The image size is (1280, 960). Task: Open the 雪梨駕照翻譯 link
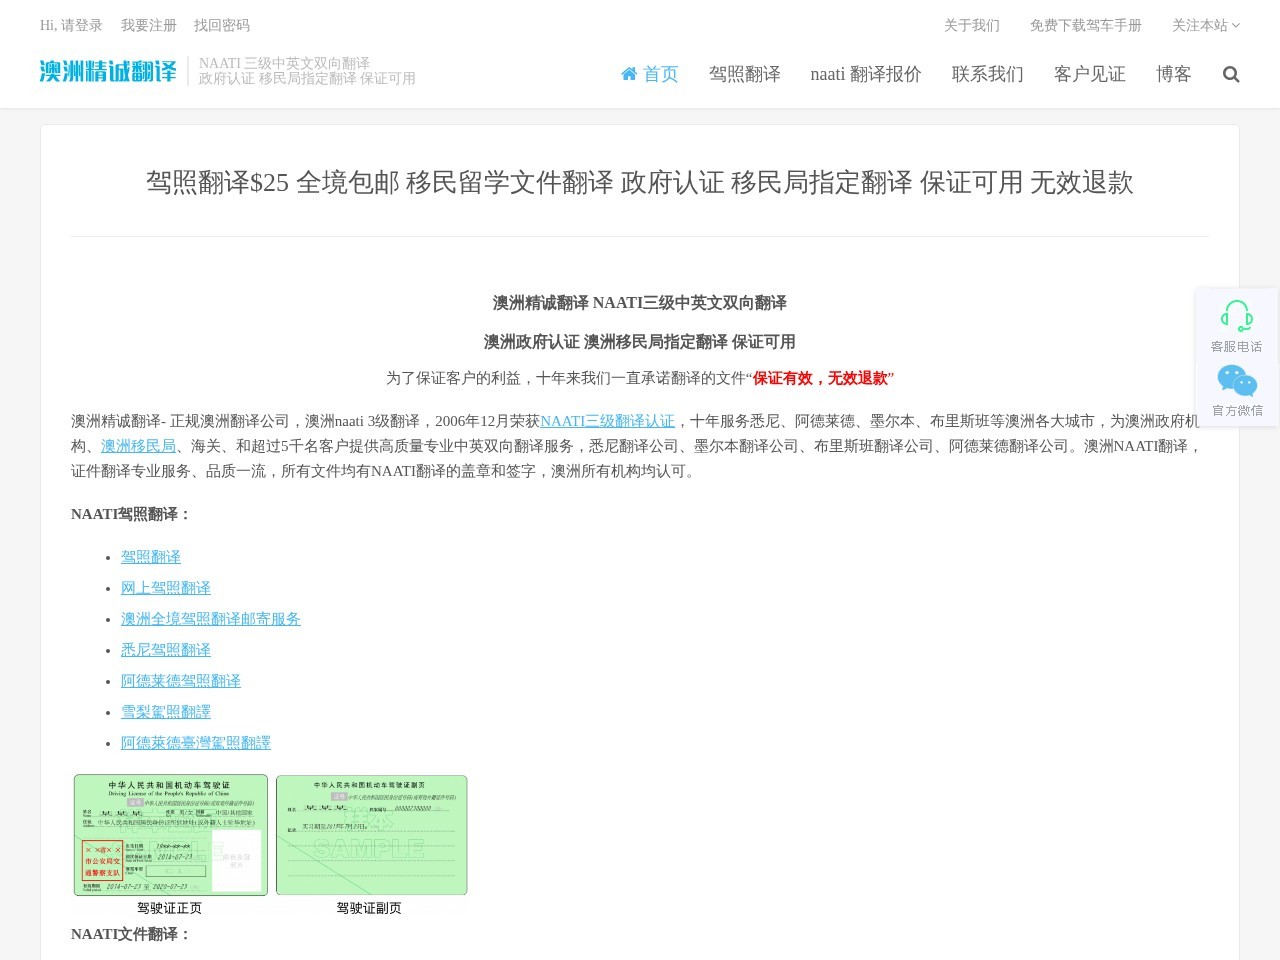(166, 712)
